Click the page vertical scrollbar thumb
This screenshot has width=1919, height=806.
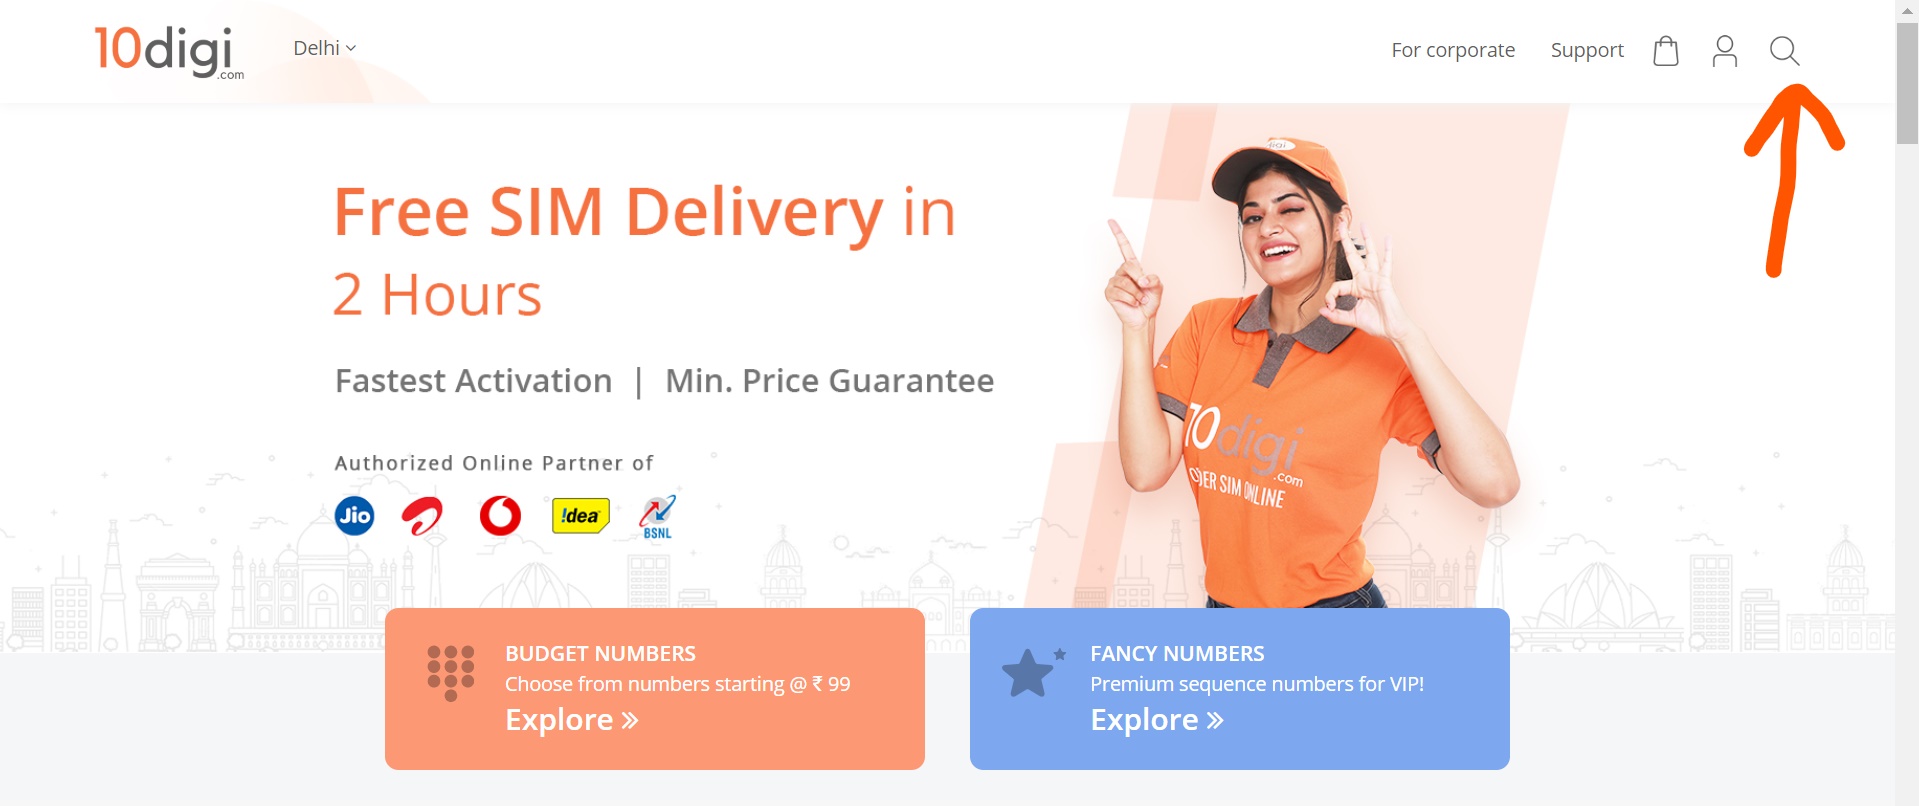pos(1907,83)
